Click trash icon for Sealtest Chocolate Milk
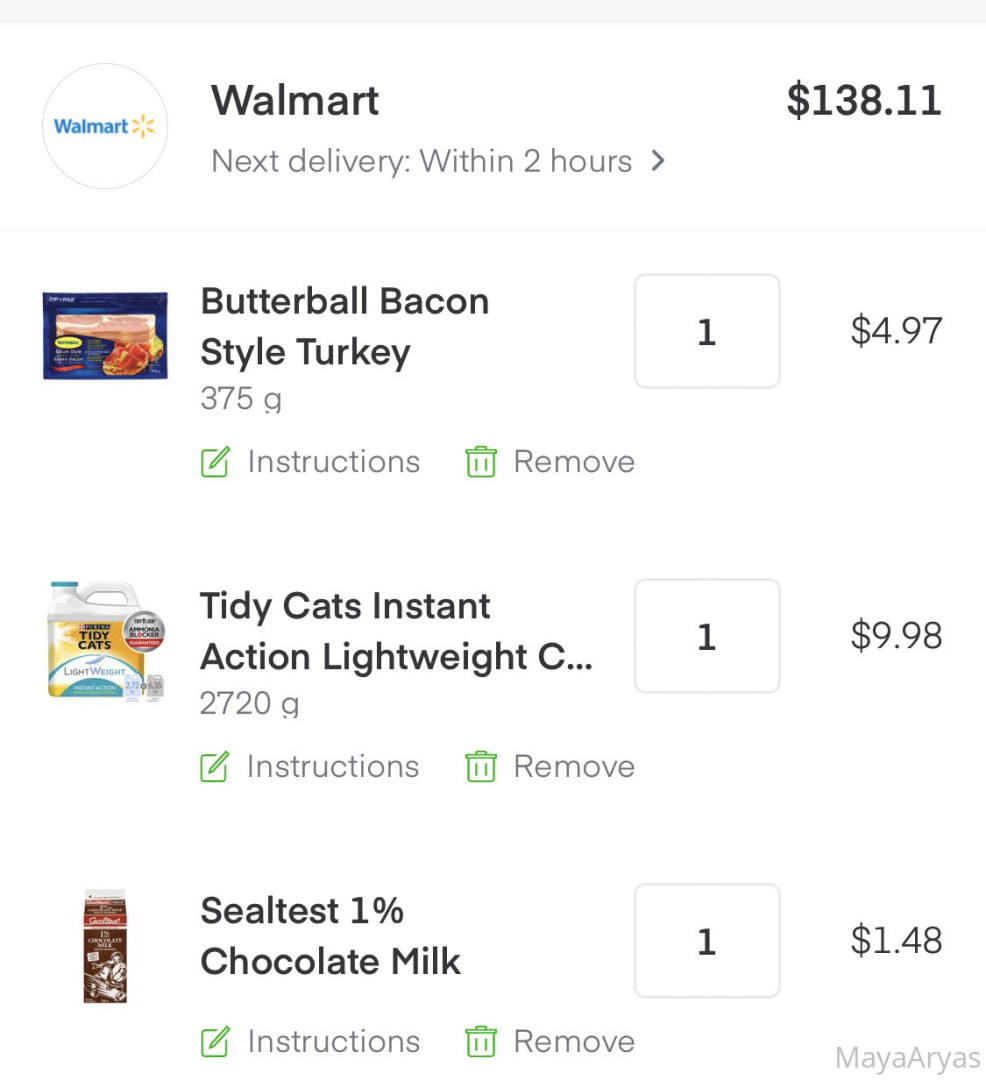The image size is (986, 1080). [481, 1042]
